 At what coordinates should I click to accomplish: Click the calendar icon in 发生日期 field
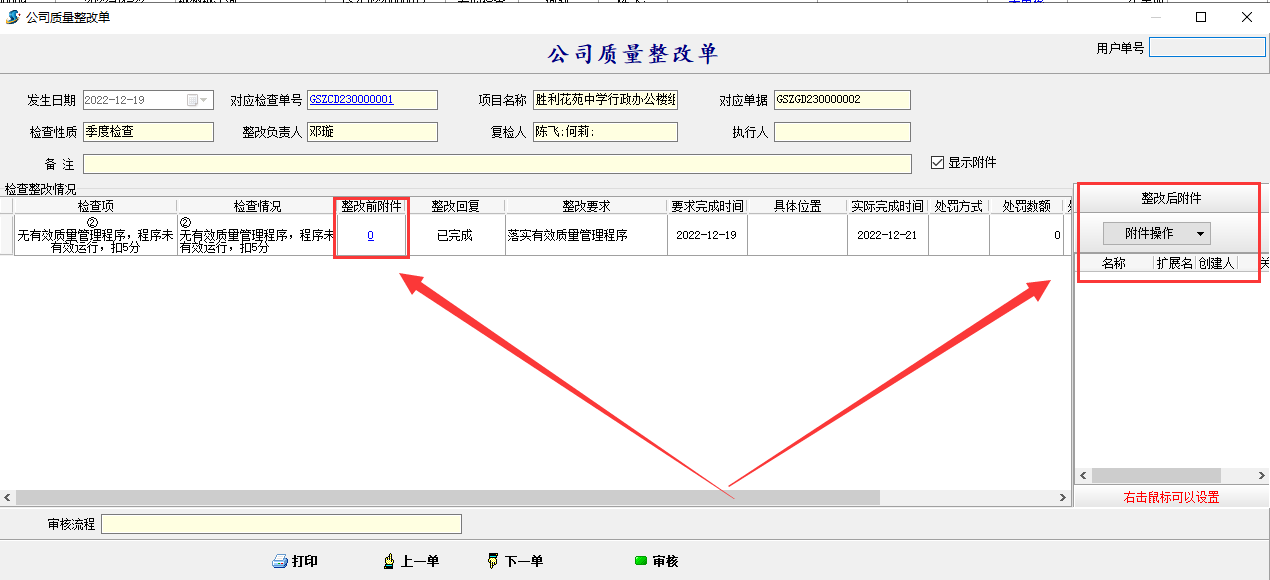pos(192,100)
